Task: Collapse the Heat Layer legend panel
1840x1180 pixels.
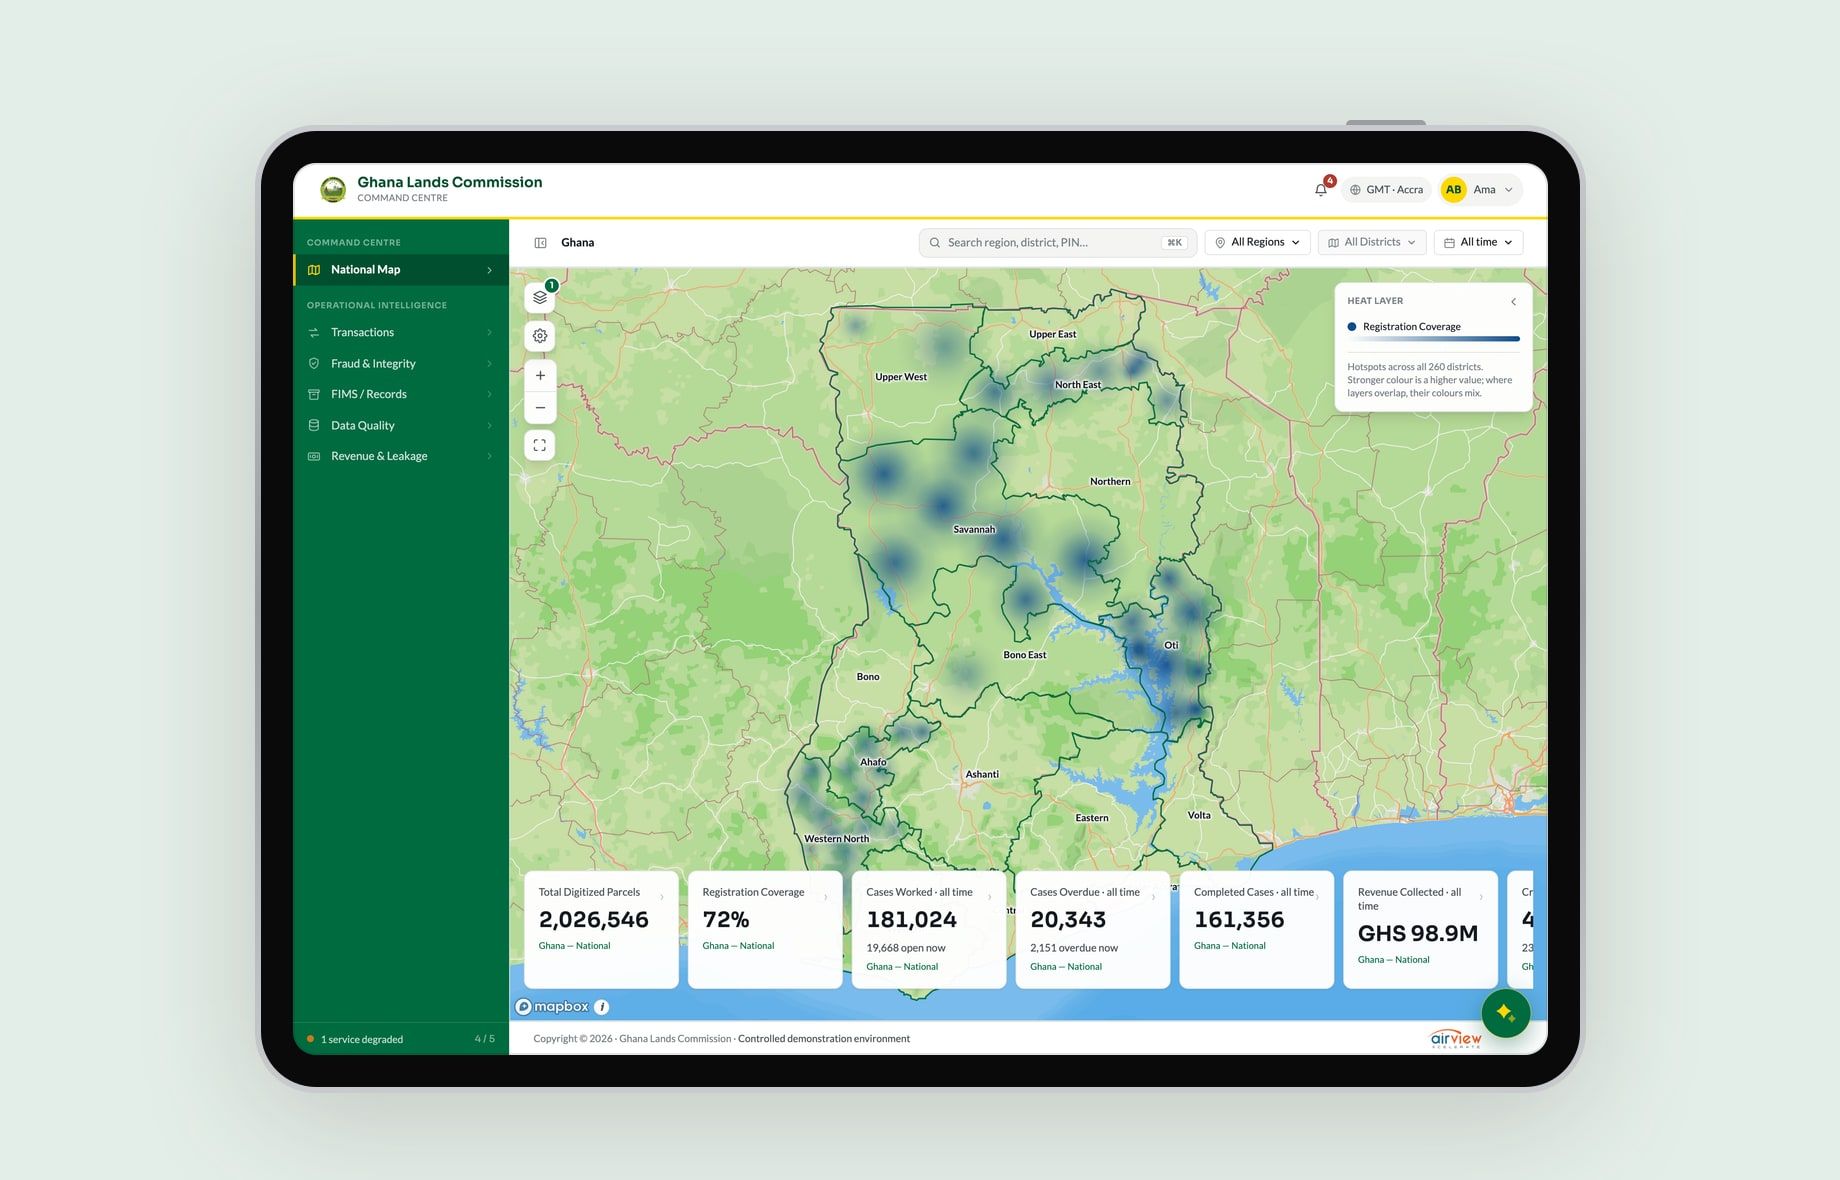Action: coord(1513,301)
